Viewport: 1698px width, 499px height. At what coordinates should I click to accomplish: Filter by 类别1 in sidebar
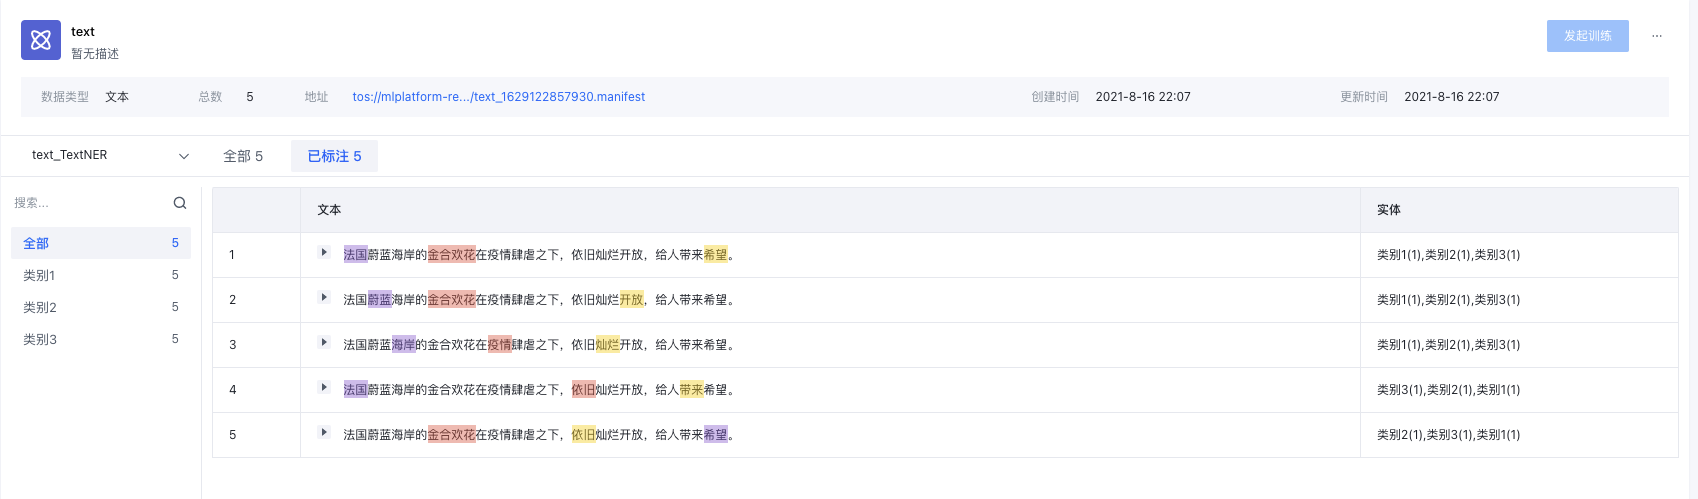[x=40, y=275]
